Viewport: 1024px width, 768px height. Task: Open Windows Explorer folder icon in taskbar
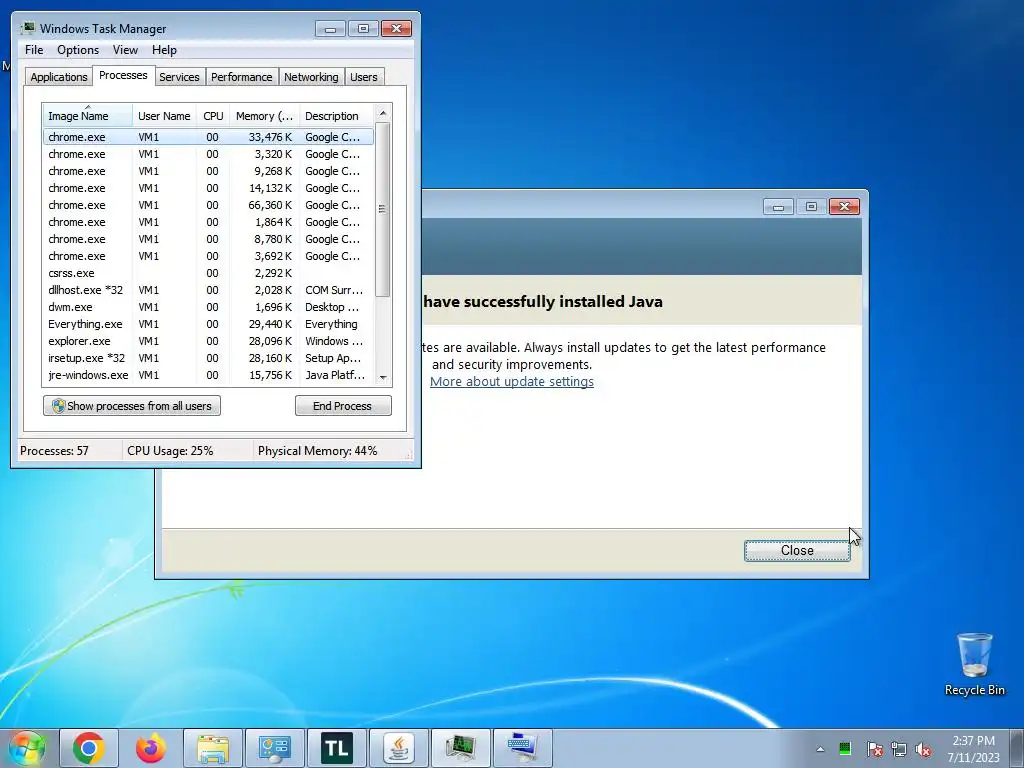tap(213, 748)
